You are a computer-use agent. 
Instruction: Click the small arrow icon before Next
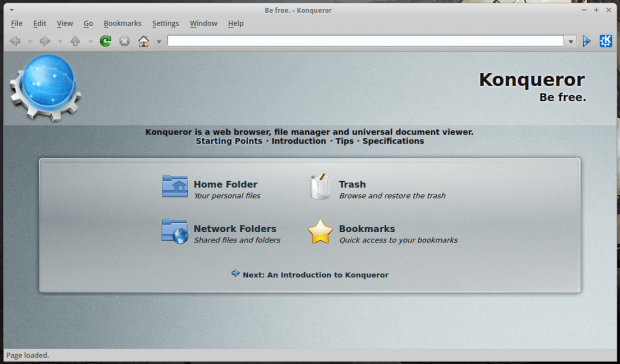point(236,273)
